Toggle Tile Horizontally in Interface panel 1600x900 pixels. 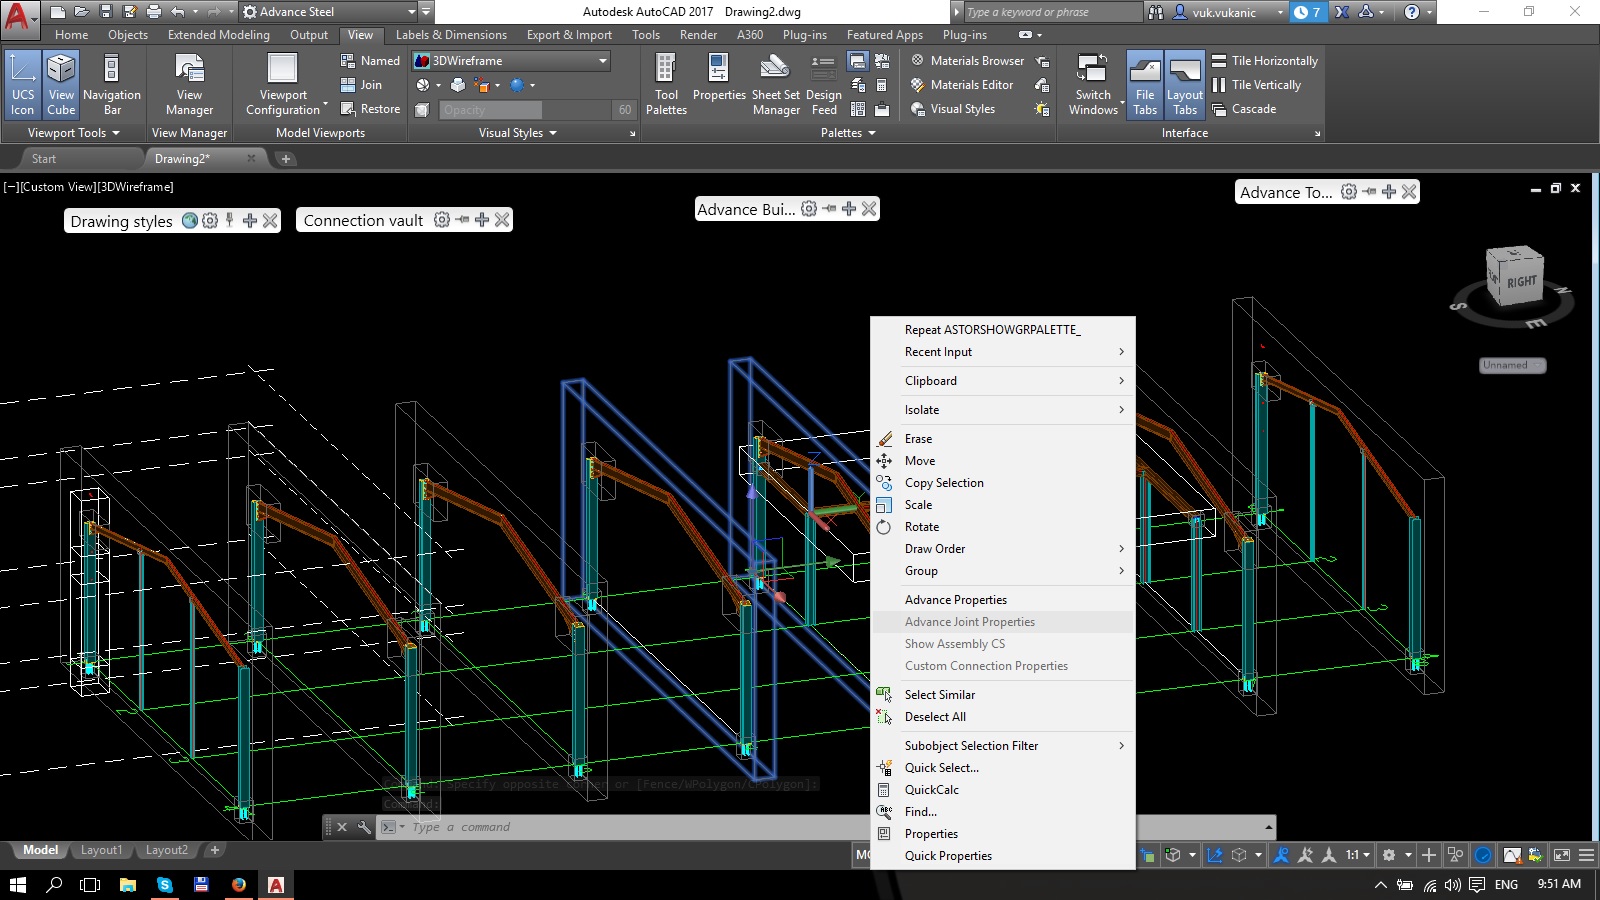click(x=1266, y=60)
